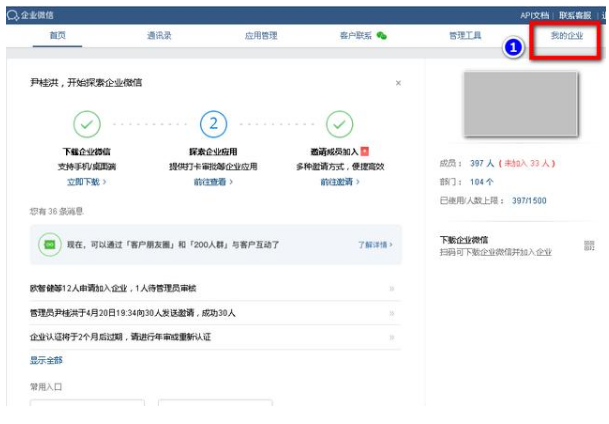Click the 下载企业微信 checkmark step icon
Screen dimensions: 609x424
pyautogui.click(x=87, y=124)
